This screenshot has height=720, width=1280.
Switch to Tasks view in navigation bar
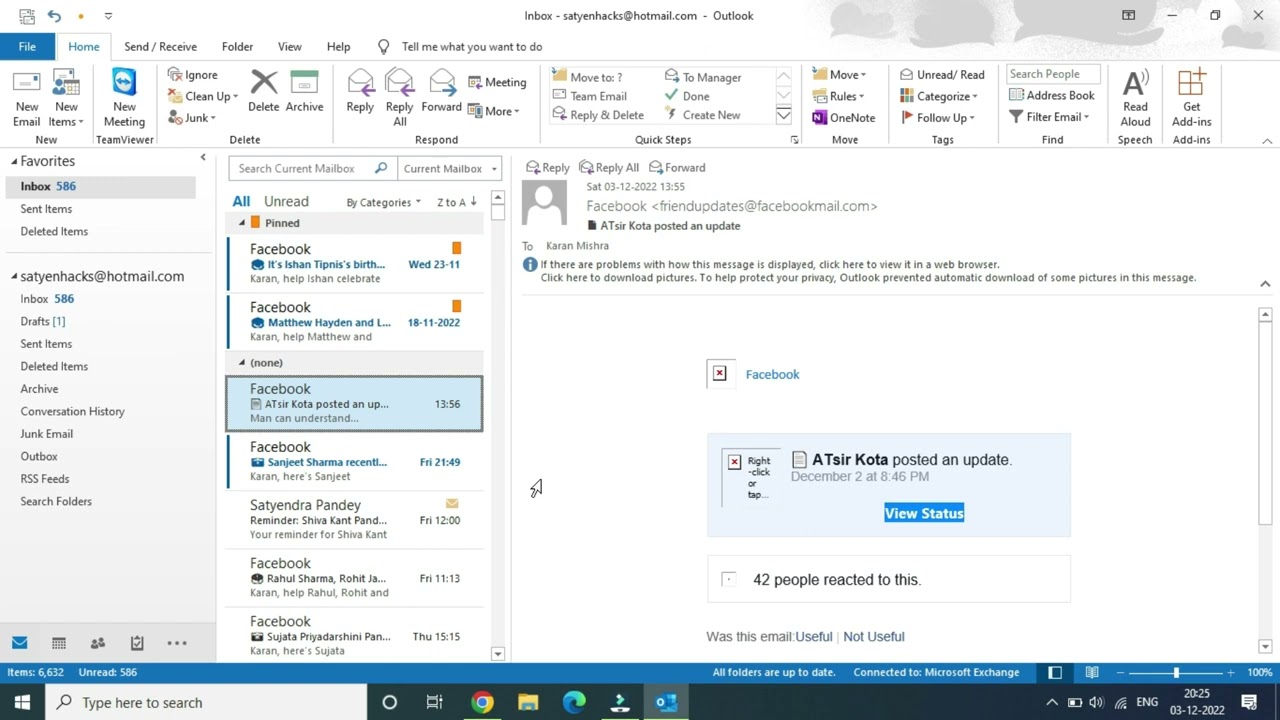pyautogui.click(x=137, y=643)
